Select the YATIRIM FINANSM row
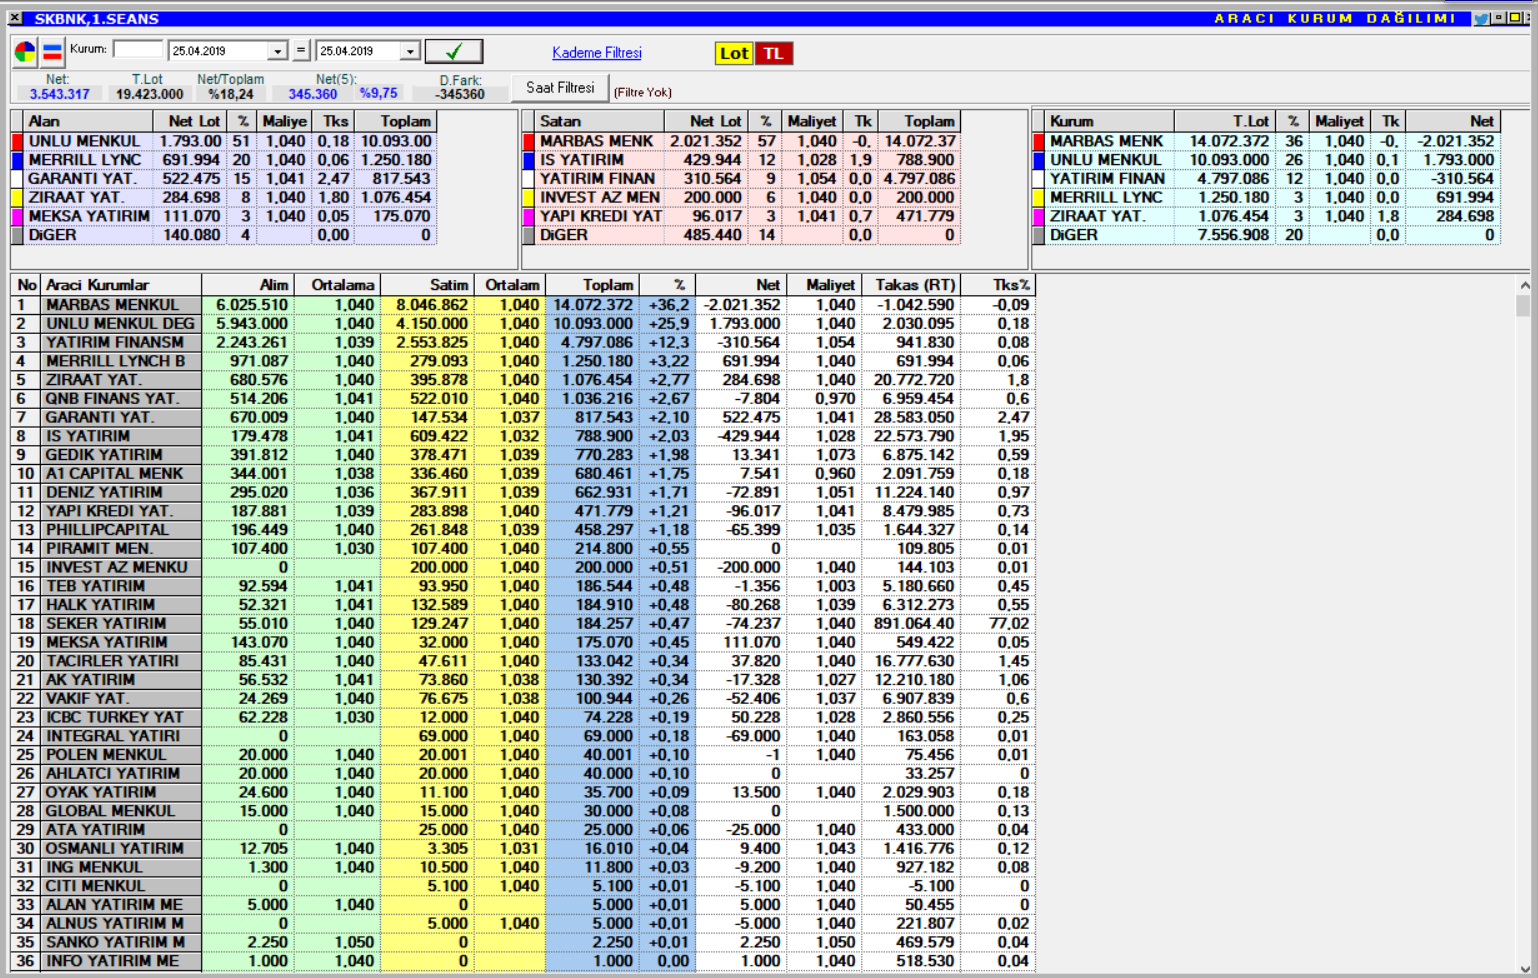Screen dimensions: 1538x978 523,343
